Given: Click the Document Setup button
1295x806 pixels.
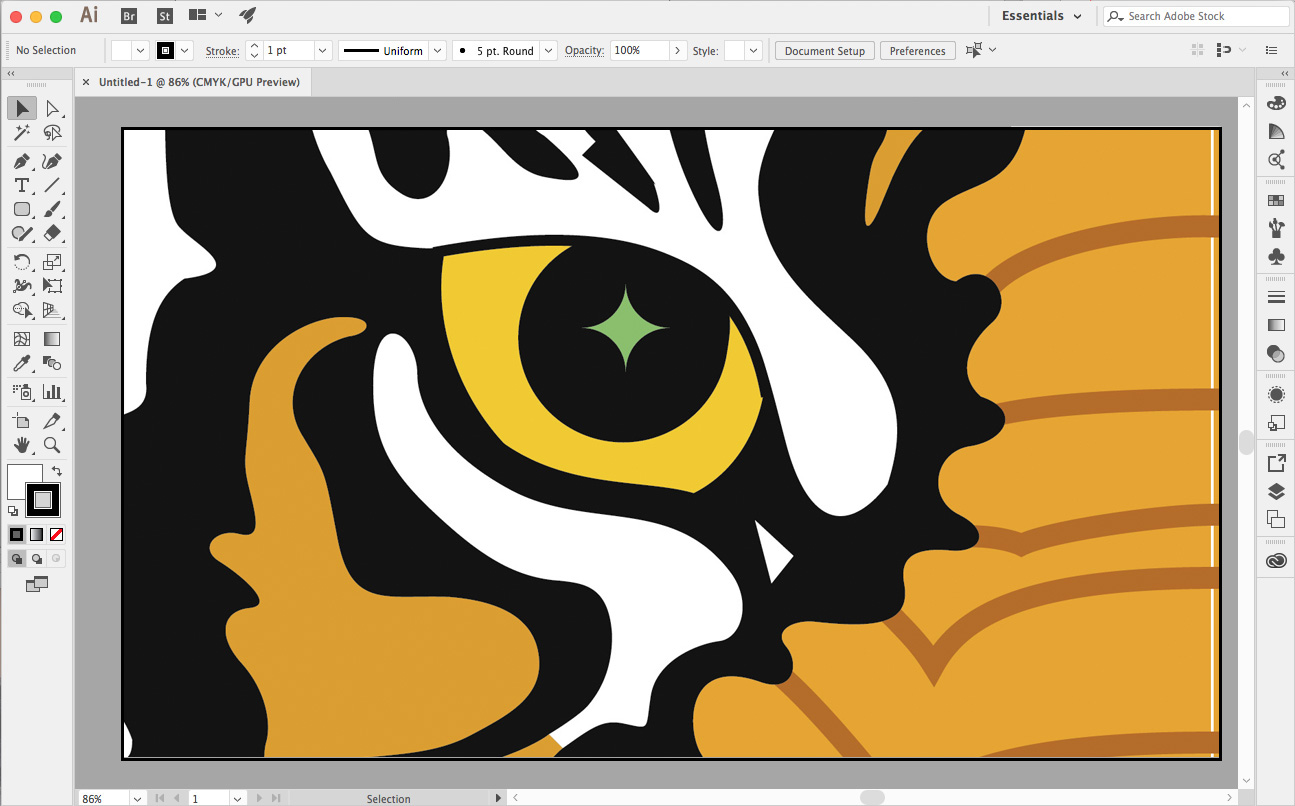Looking at the screenshot, I should click(824, 51).
